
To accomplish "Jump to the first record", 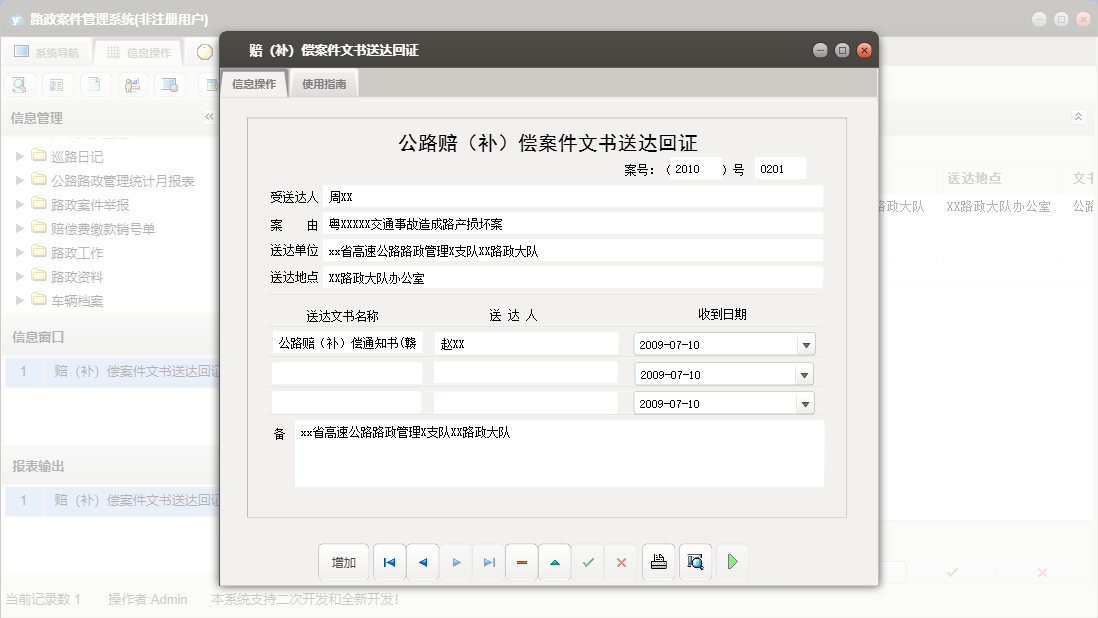I will tap(389, 561).
